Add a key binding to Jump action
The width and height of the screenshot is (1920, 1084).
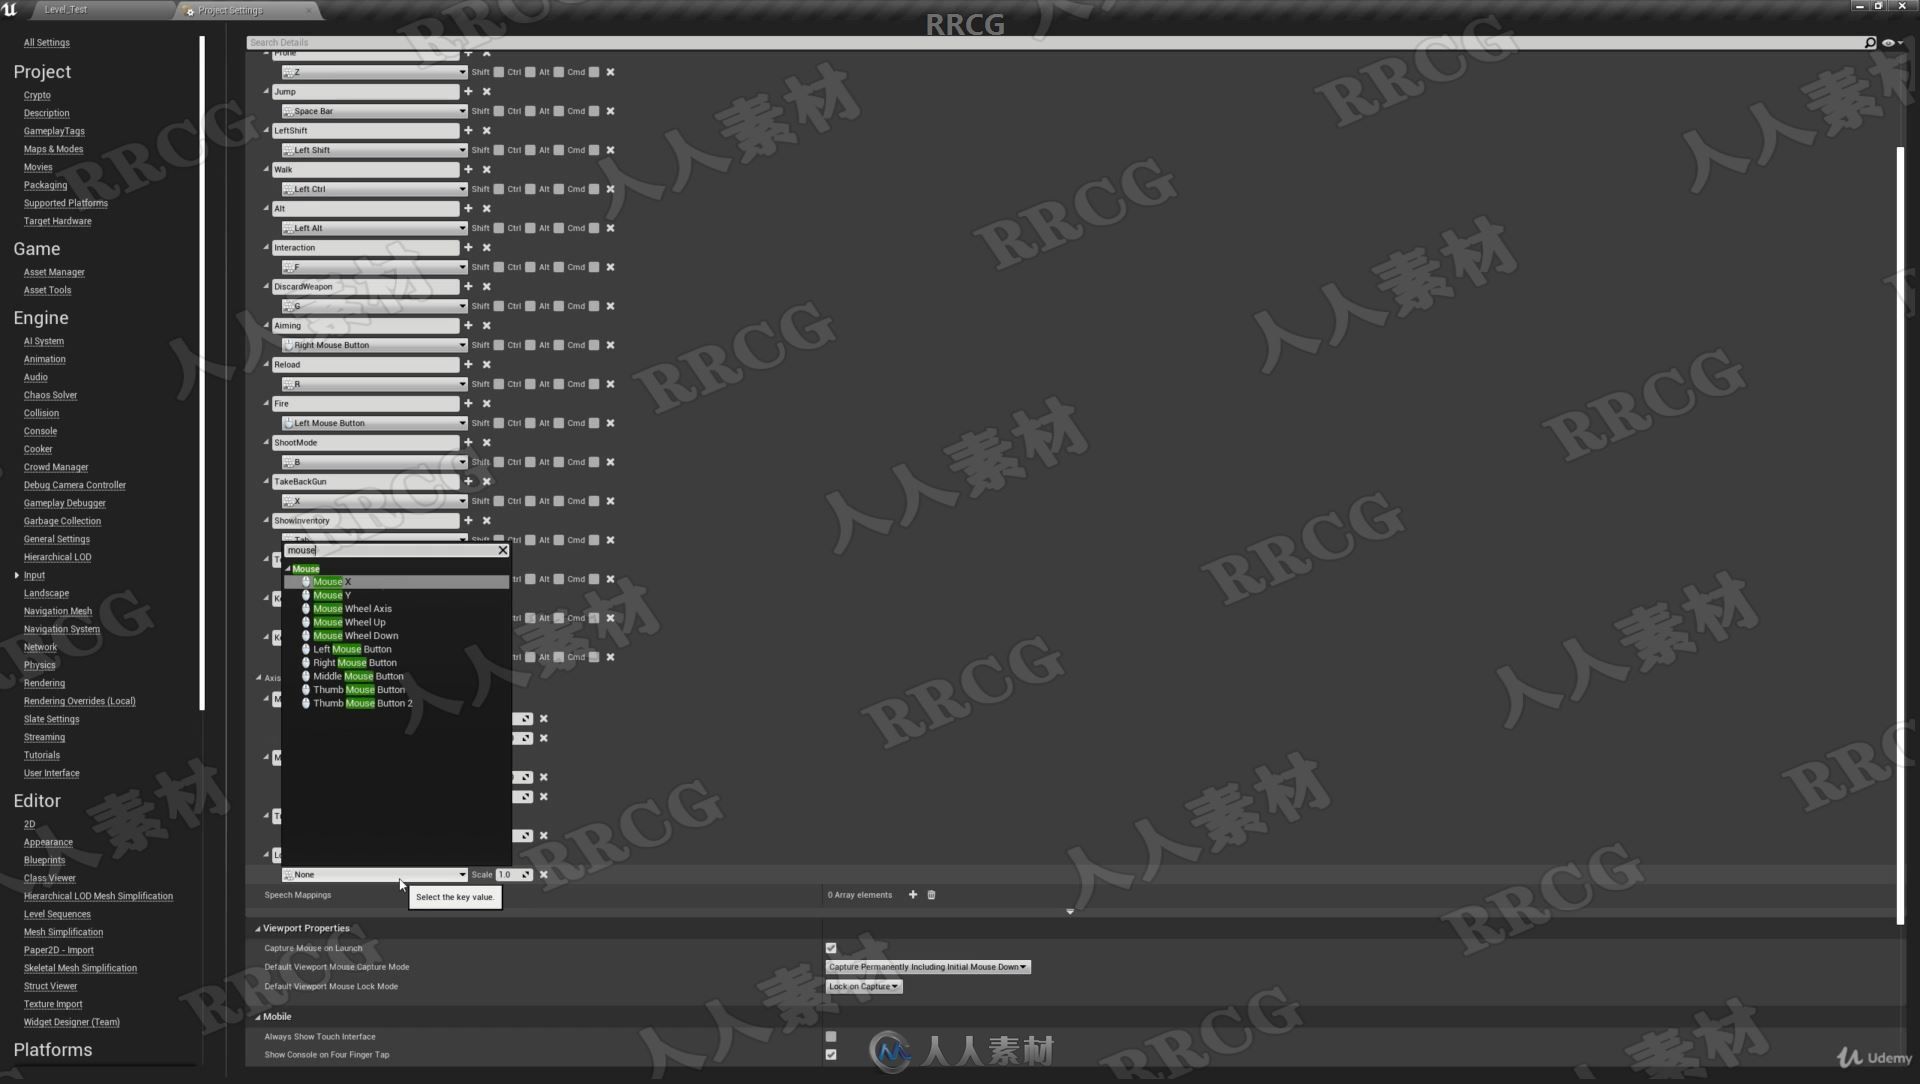tap(468, 91)
